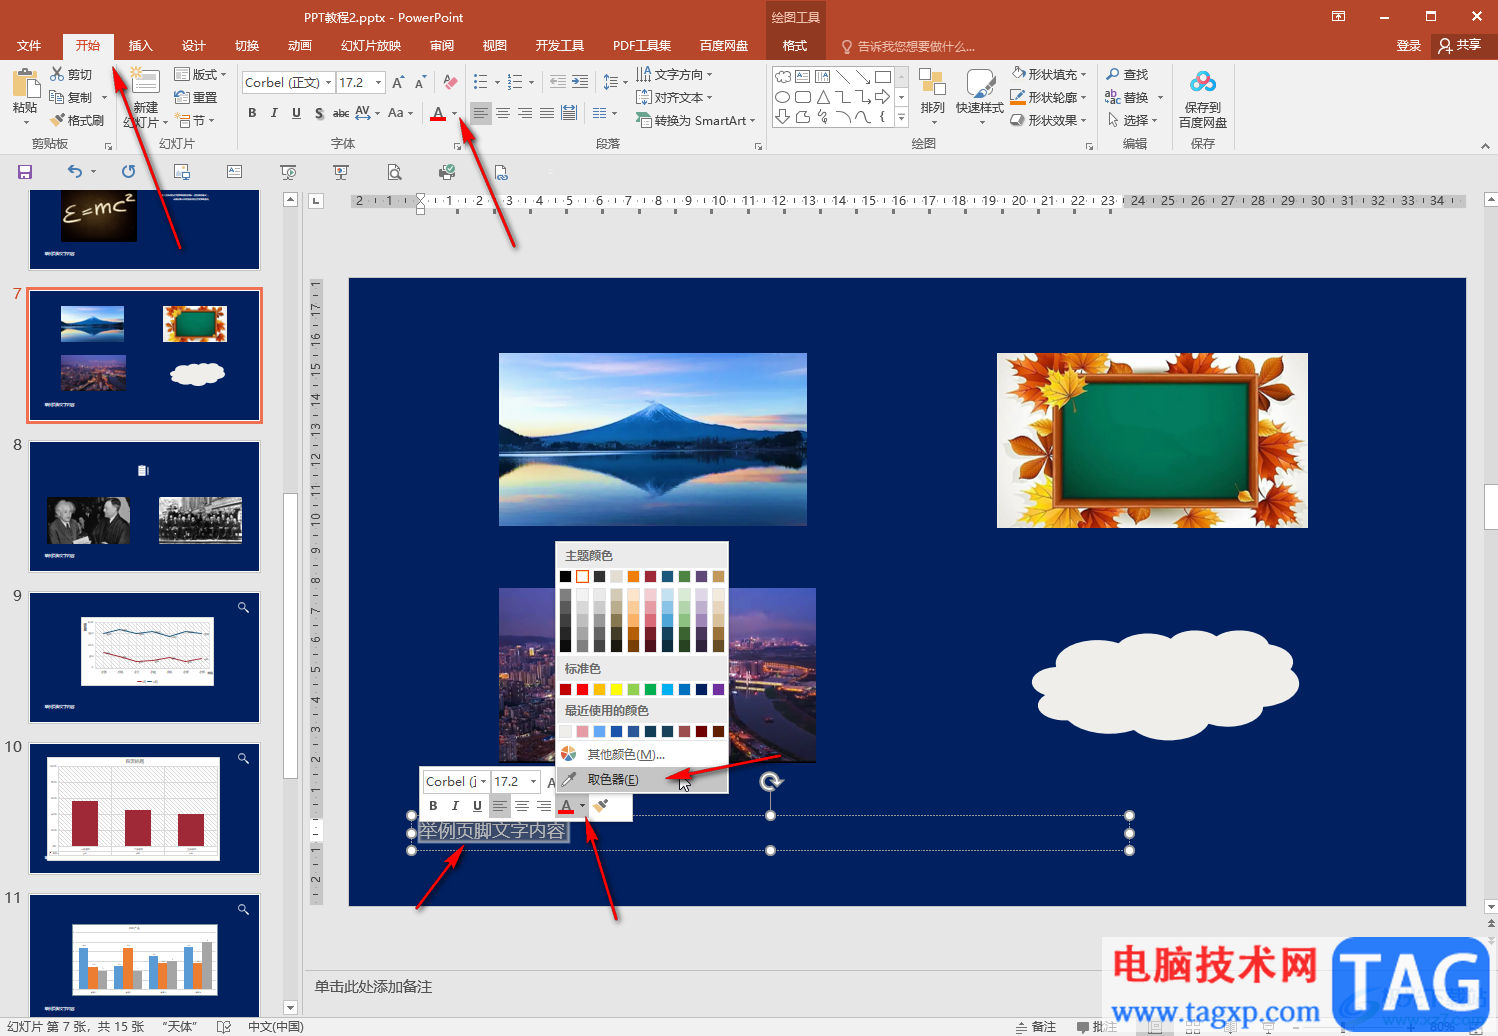Select the rectangle shape in the shapes gallery
Image resolution: width=1498 pixels, height=1036 pixels.
click(882, 77)
